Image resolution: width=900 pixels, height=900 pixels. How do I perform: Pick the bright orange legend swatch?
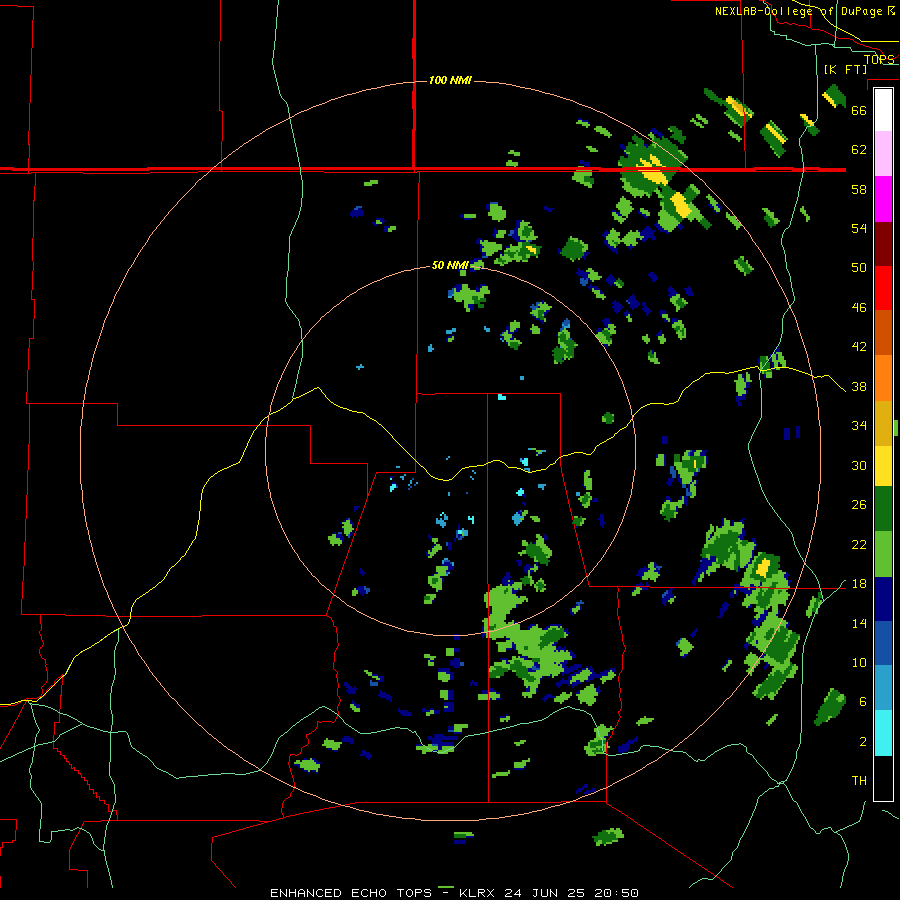click(883, 378)
